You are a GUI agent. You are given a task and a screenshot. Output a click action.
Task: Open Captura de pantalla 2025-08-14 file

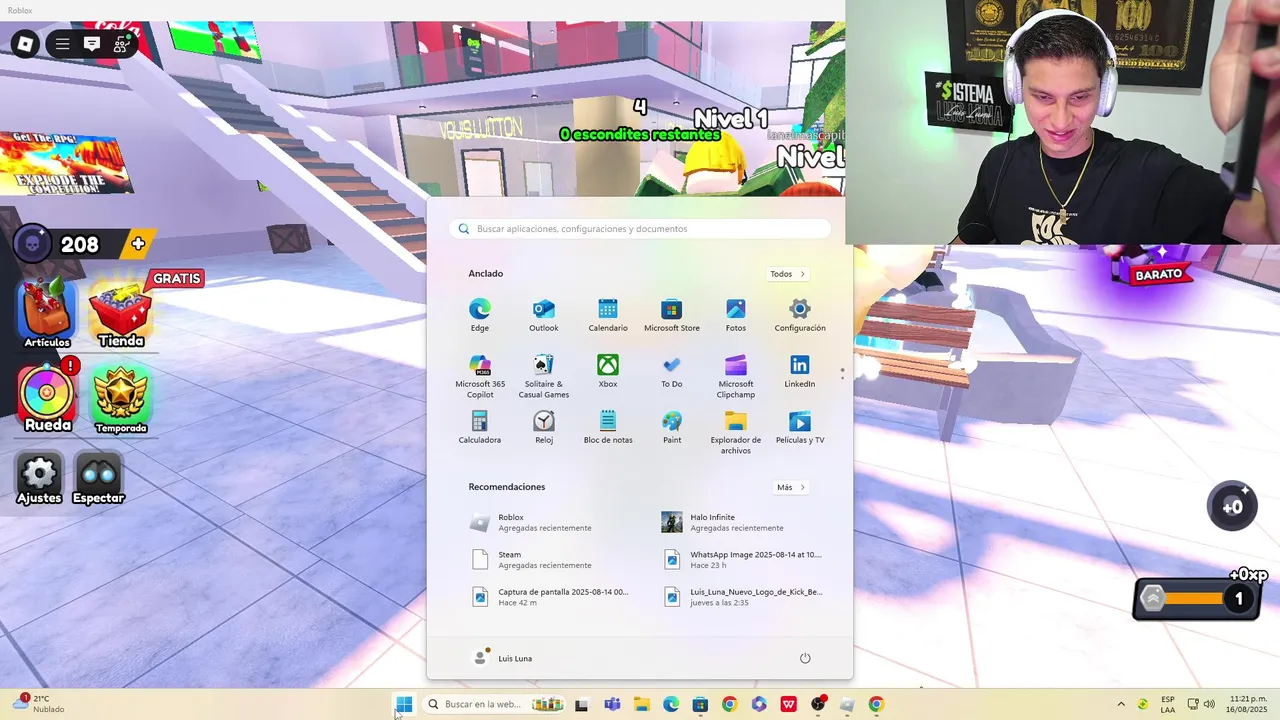click(x=548, y=597)
